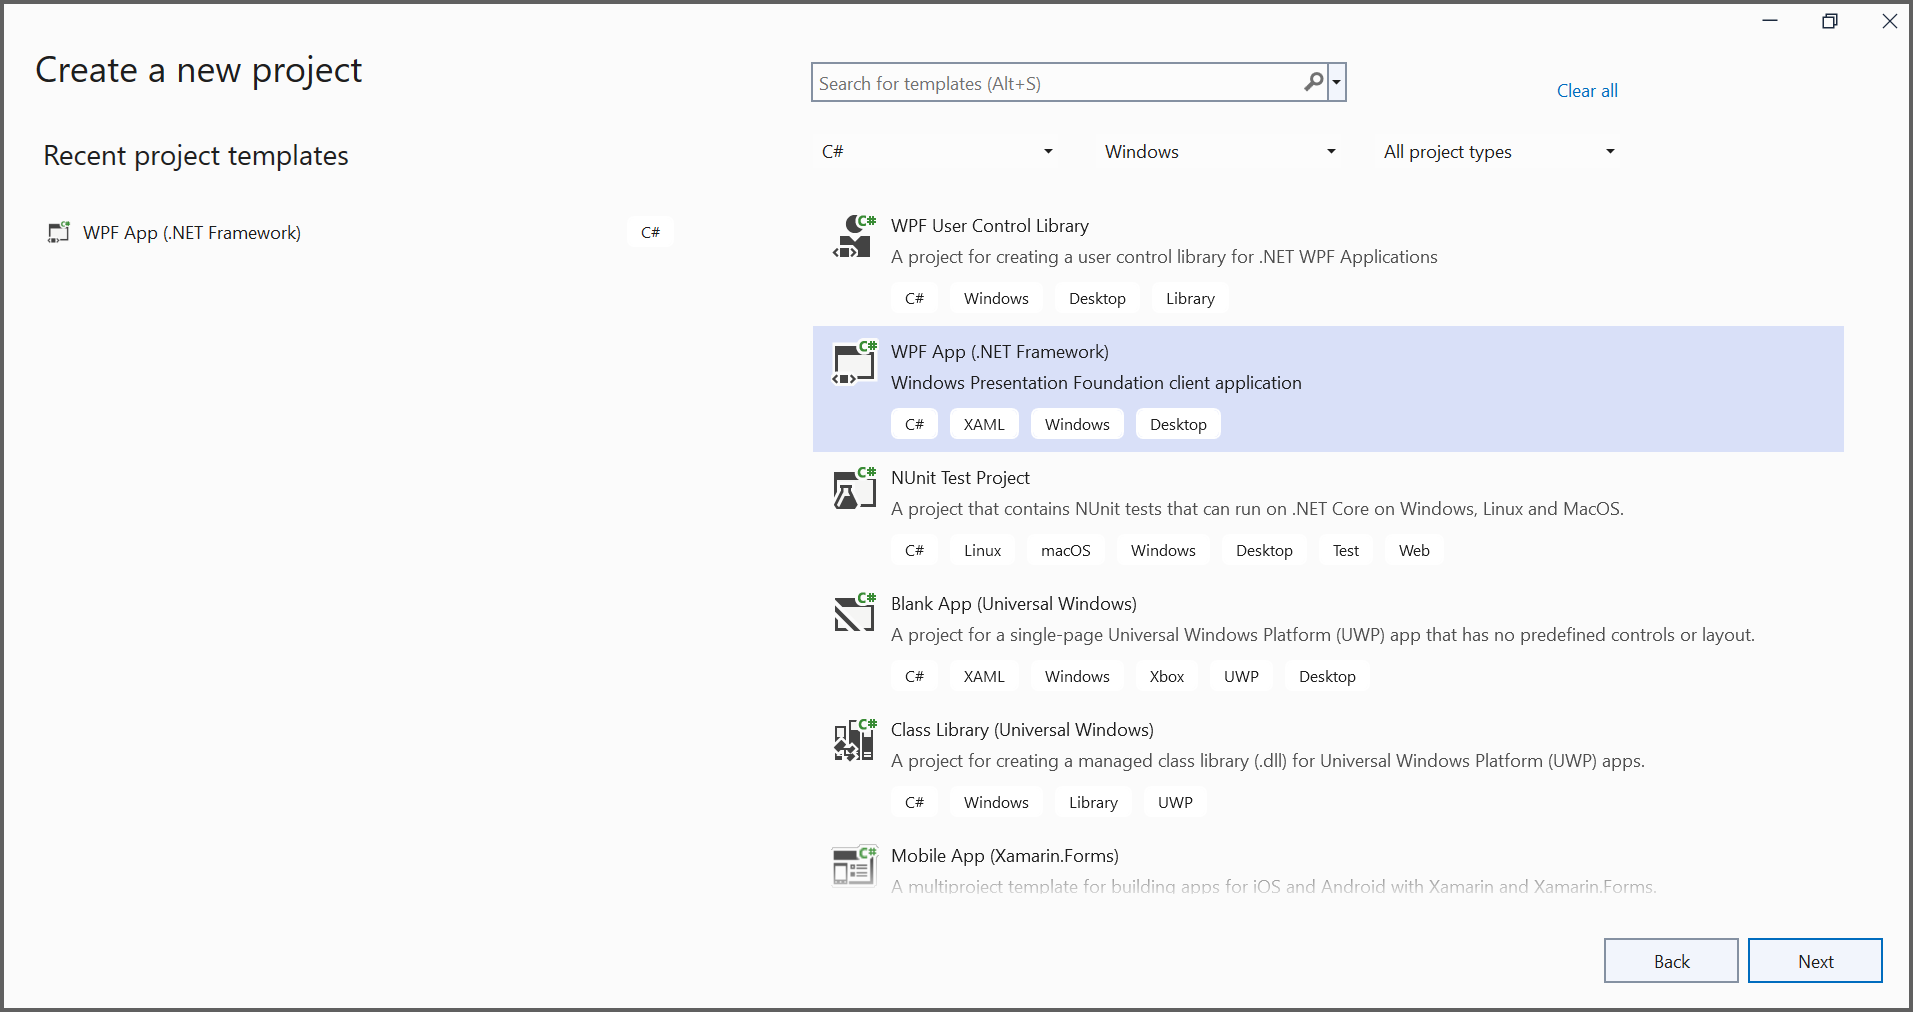Select Blank App (Universal Windows) template
The width and height of the screenshot is (1913, 1012).
pyautogui.click(x=1328, y=641)
